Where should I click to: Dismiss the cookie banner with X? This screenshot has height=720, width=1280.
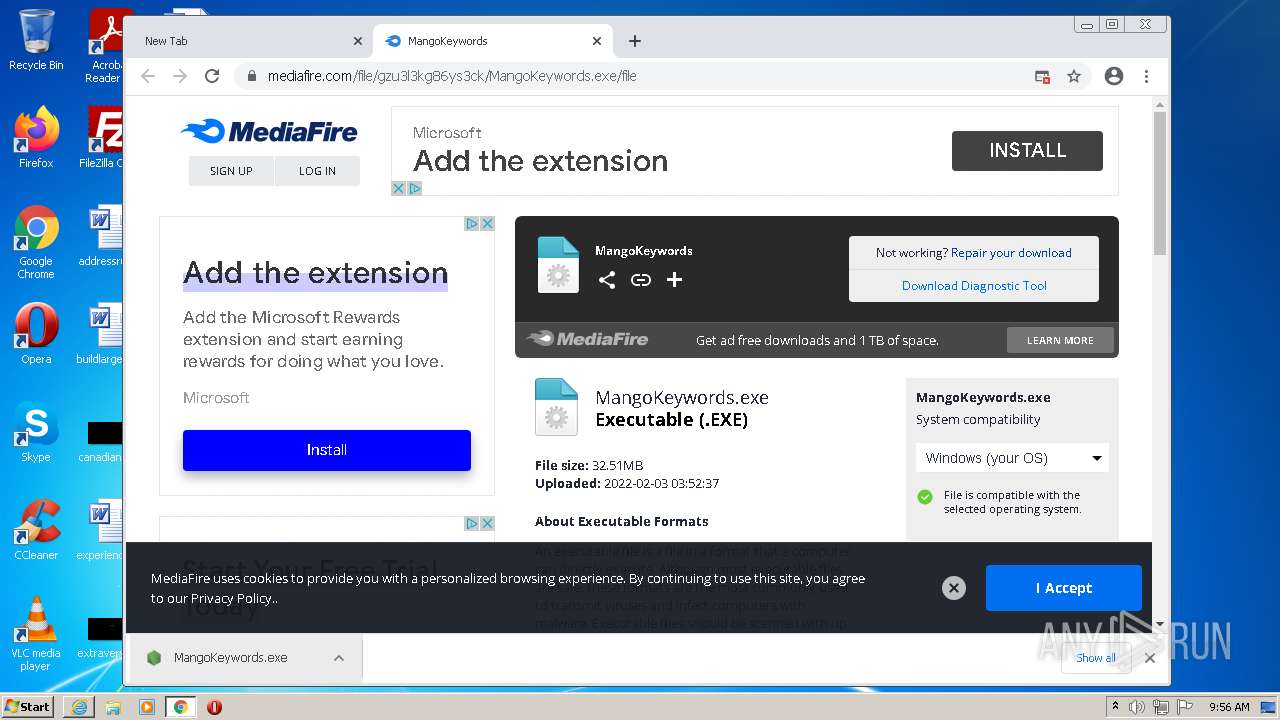[954, 588]
